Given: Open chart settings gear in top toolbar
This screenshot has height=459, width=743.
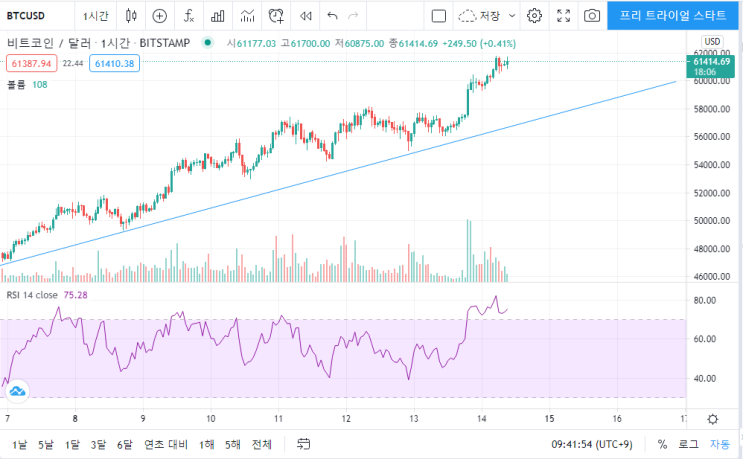Looking at the screenshot, I should pos(534,16).
